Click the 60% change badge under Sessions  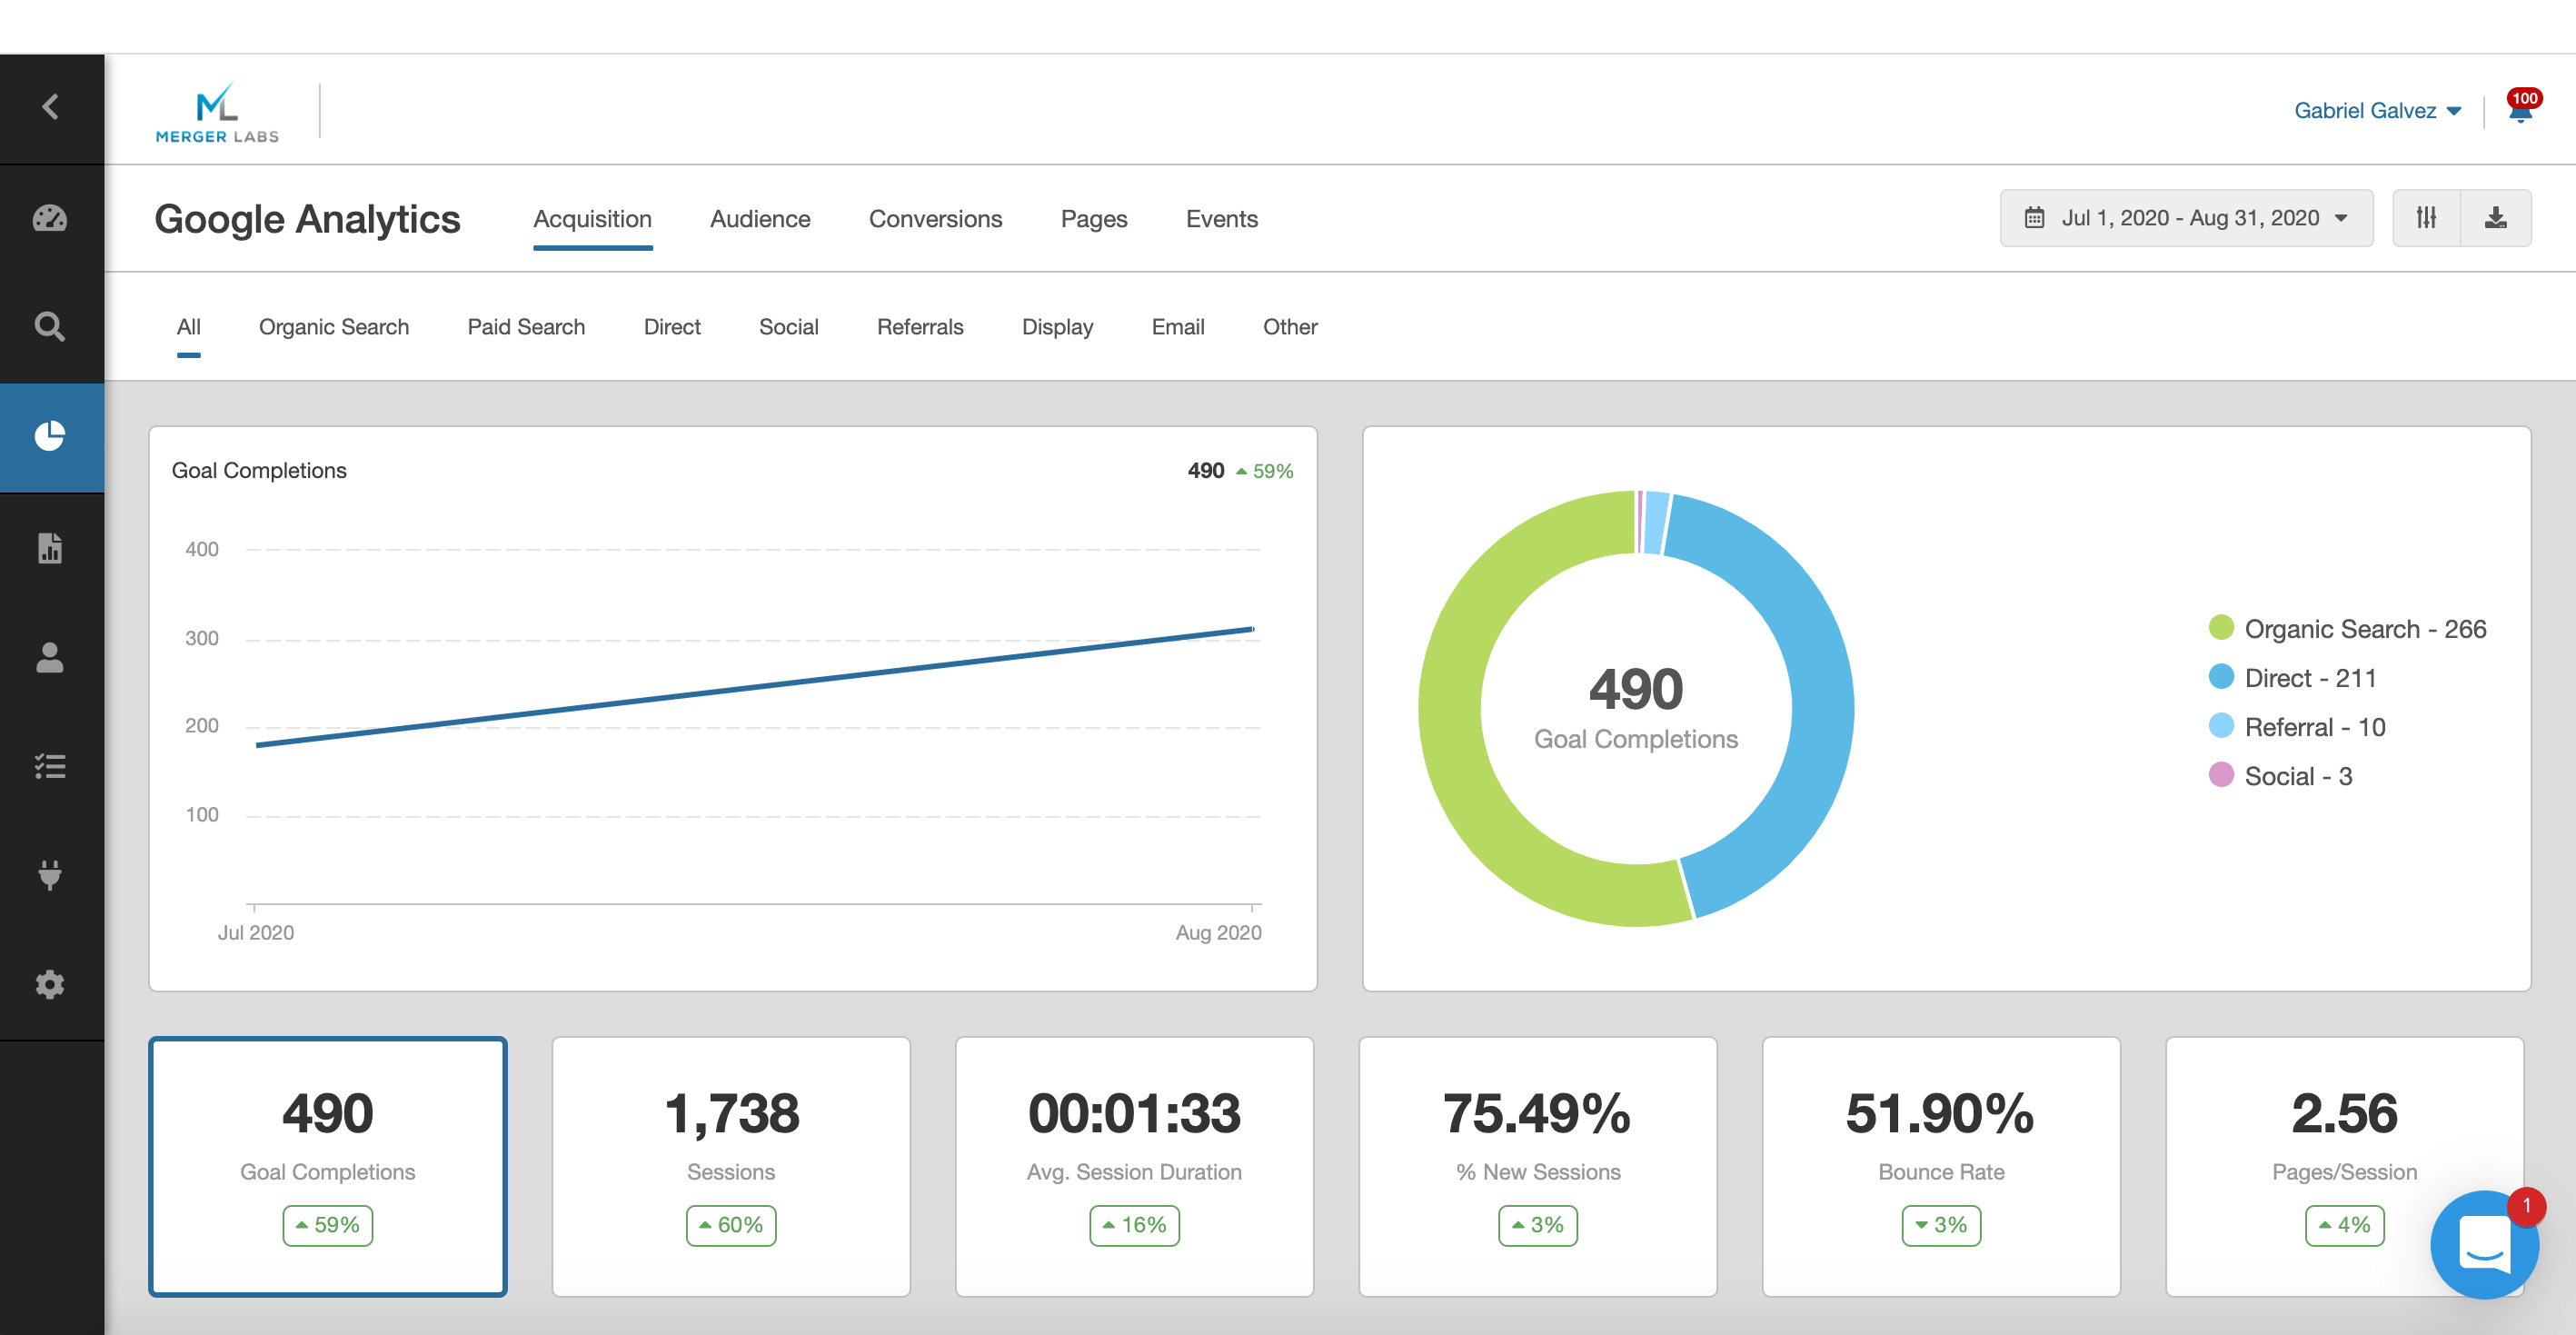[731, 1225]
